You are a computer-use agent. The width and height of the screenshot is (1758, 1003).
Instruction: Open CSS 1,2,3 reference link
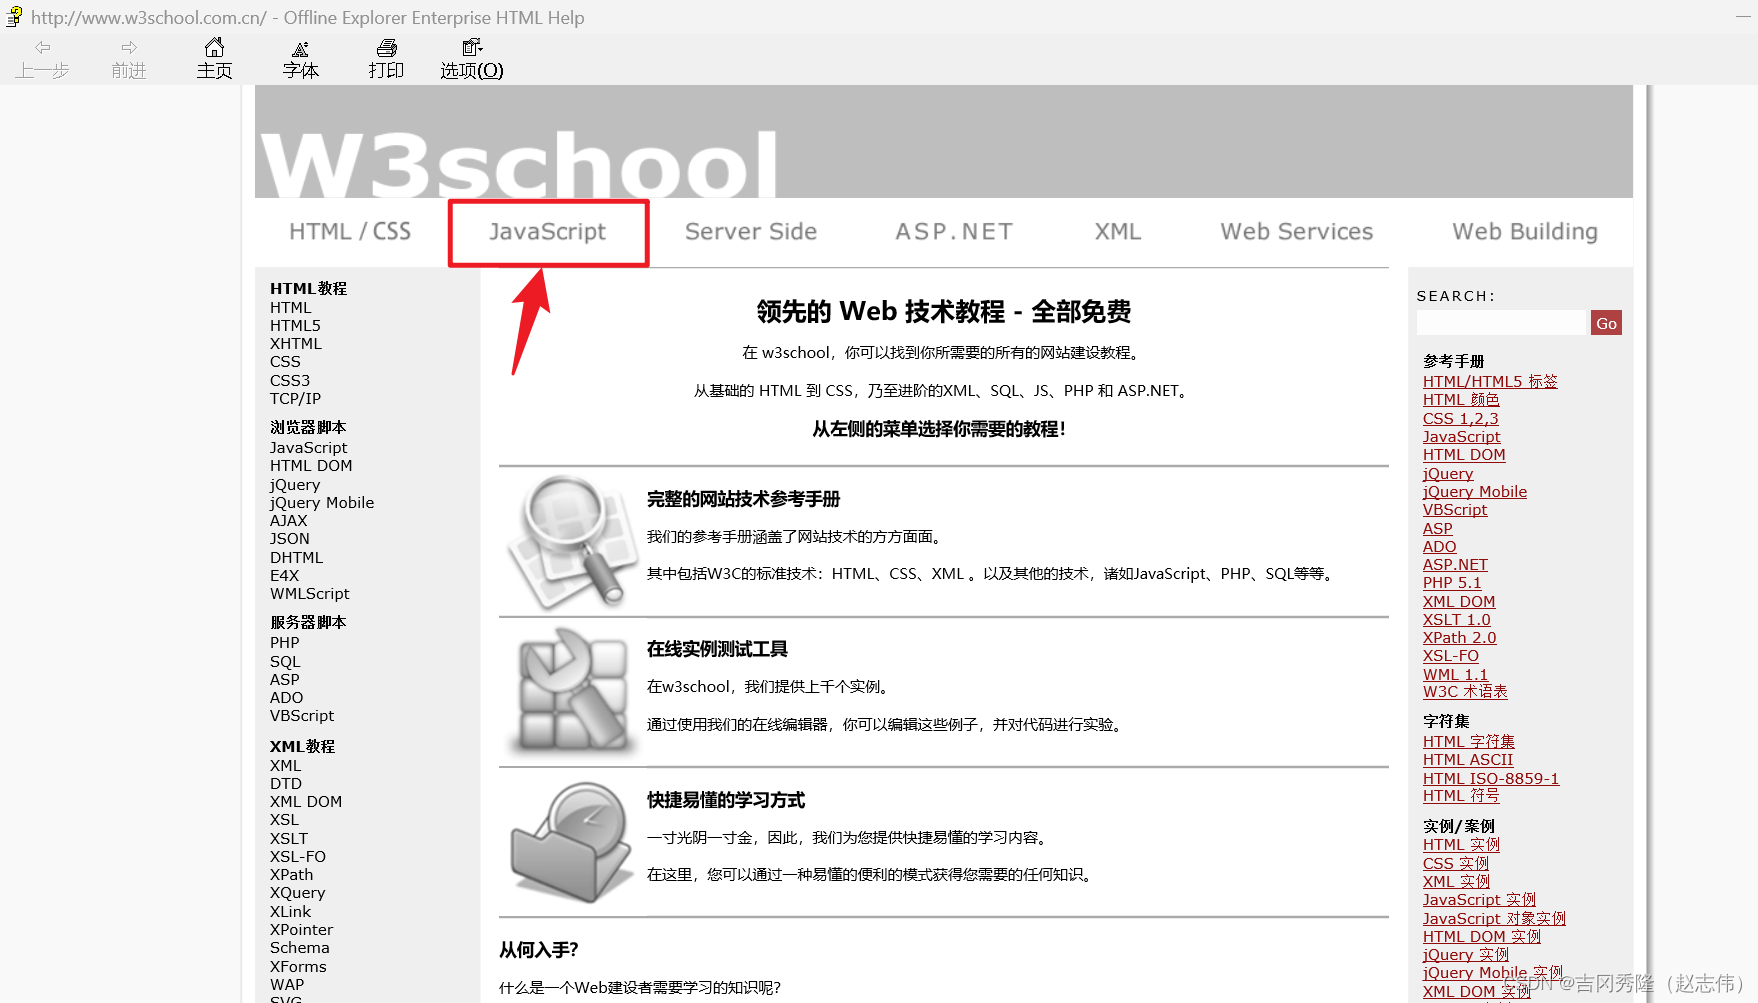coord(1461,419)
